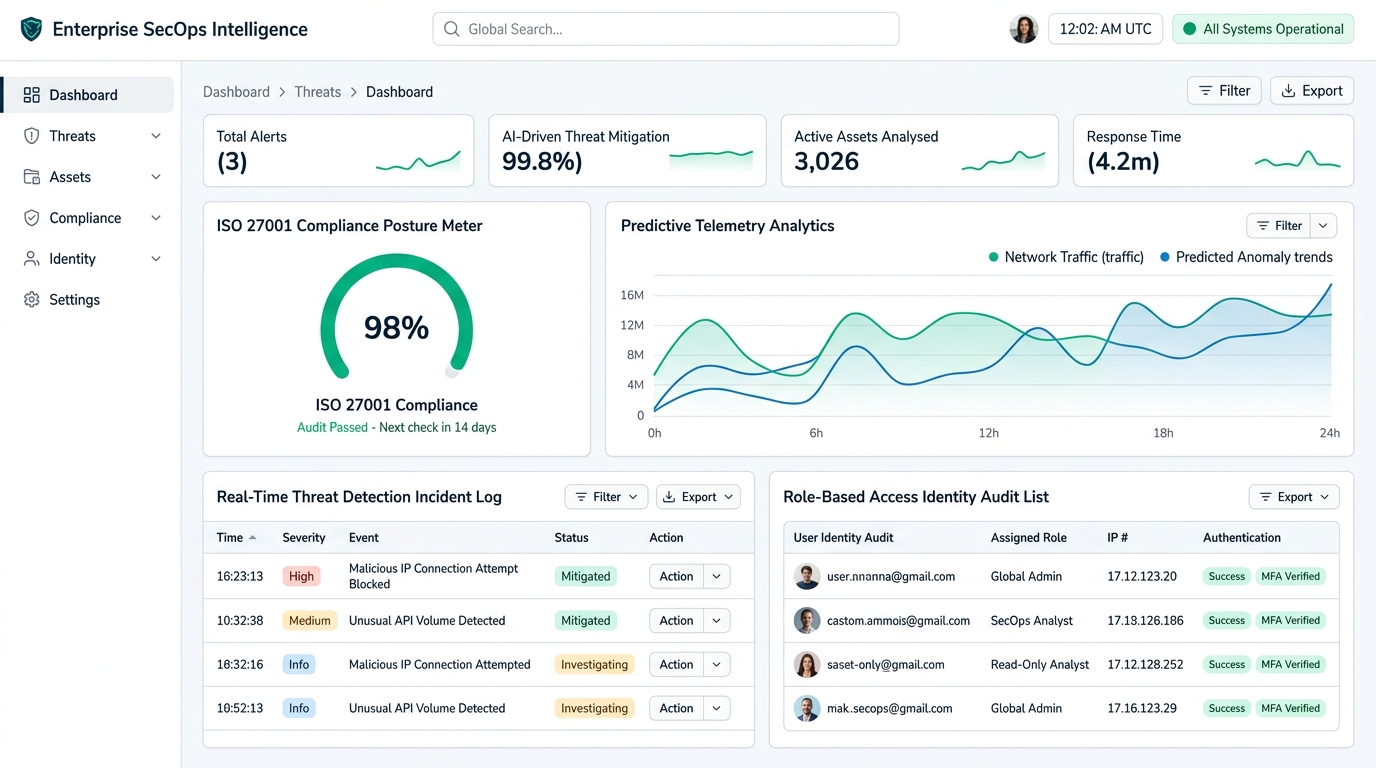Open the user profile avatar in header
The image size is (1376, 768).
pyautogui.click(x=1024, y=29)
